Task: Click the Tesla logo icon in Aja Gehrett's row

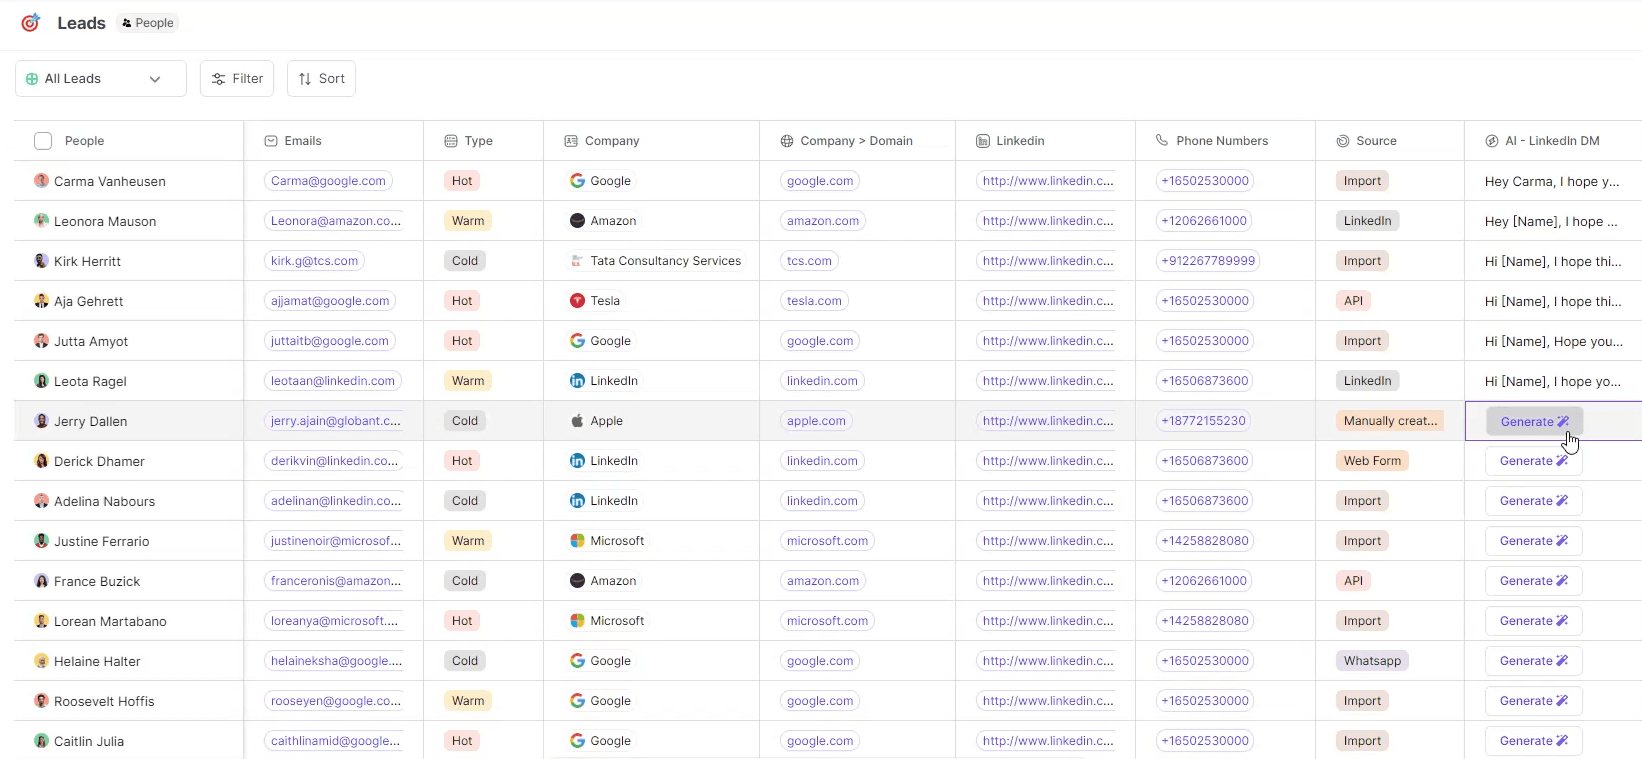Action: (577, 301)
